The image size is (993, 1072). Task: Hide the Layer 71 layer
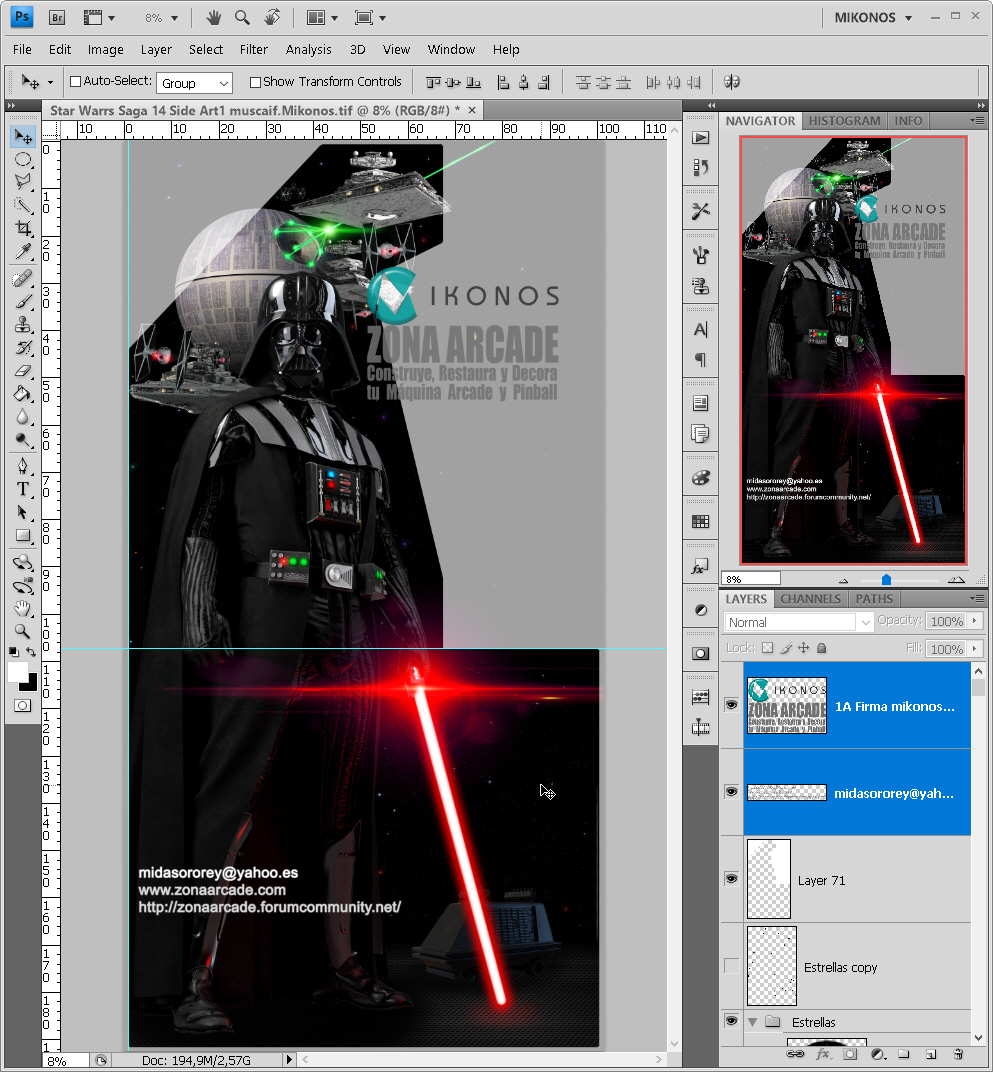pos(731,879)
